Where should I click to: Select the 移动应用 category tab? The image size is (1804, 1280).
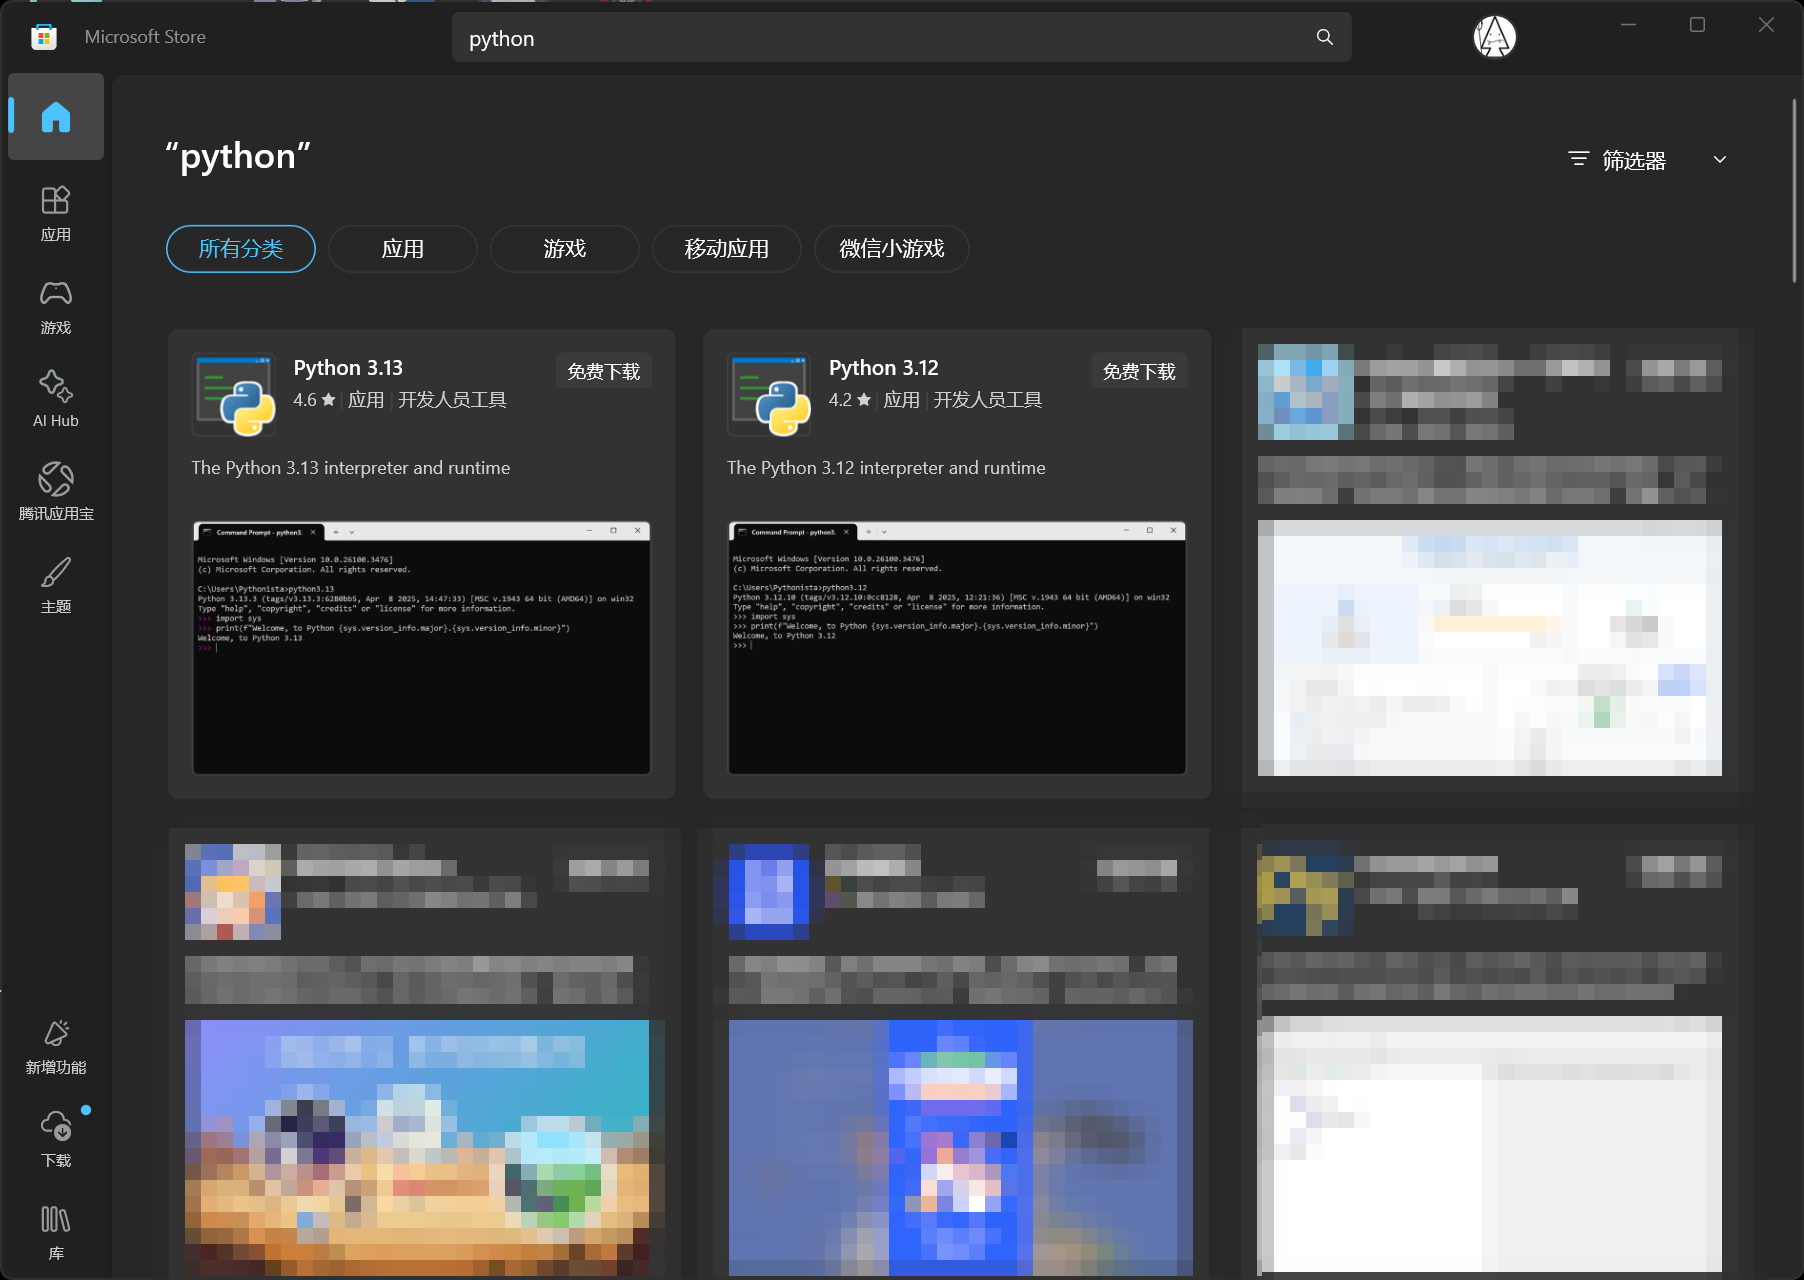[726, 249]
